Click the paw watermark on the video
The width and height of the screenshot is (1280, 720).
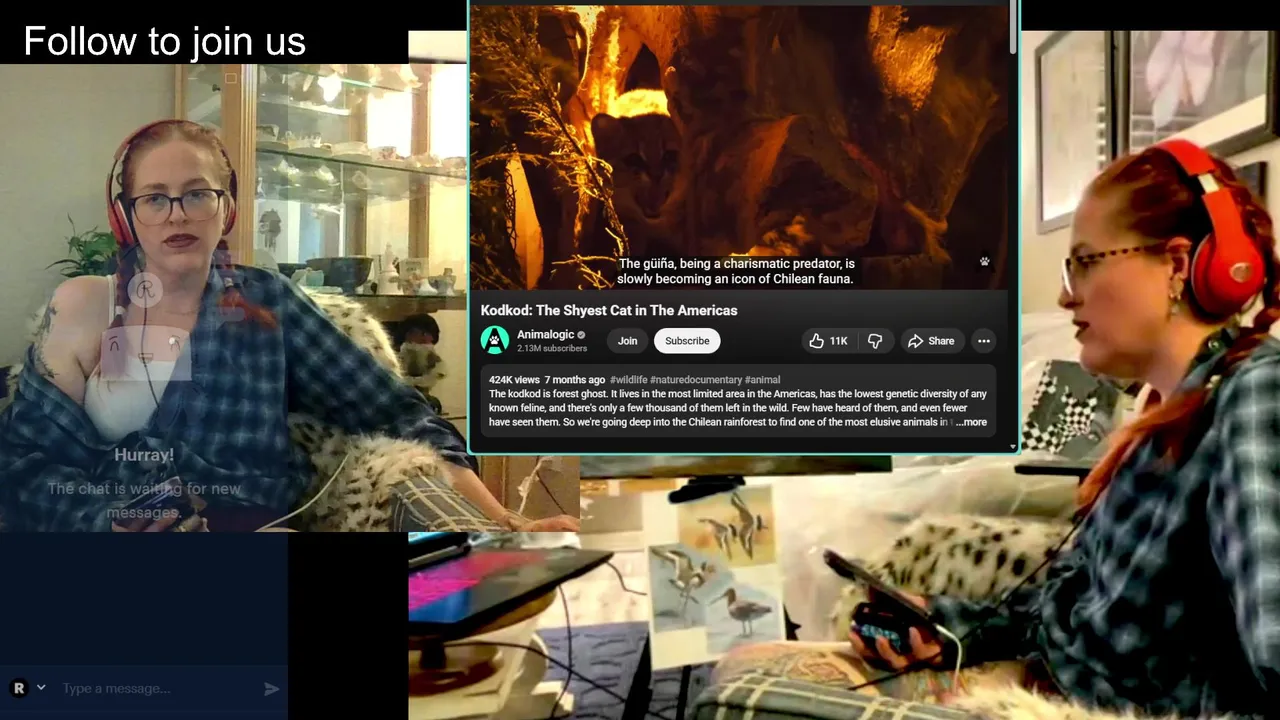click(984, 262)
